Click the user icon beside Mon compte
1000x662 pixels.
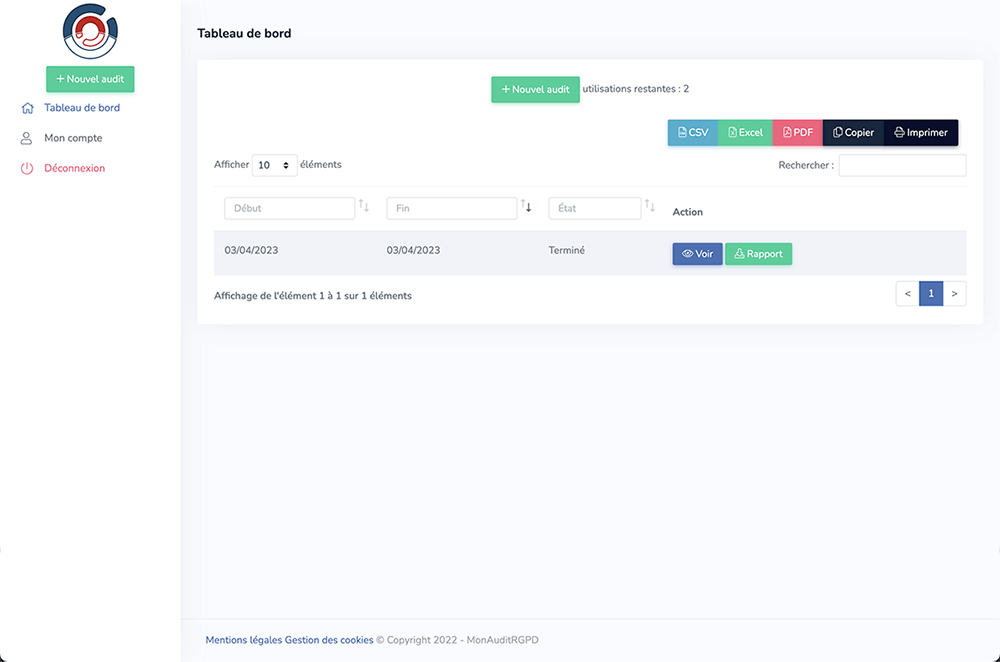point(27,139)
